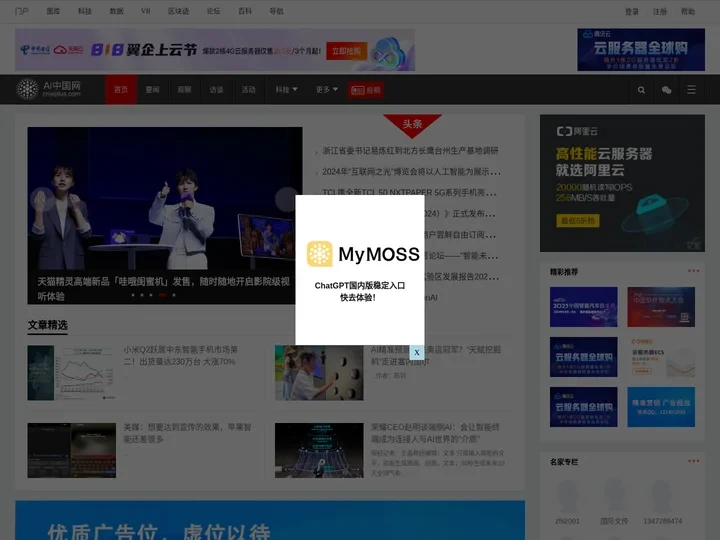Viewport: 720px width, 540px height.
Task: Go to next carousel slide arrow
Action: pyautogui.click(x=286, y=199)
